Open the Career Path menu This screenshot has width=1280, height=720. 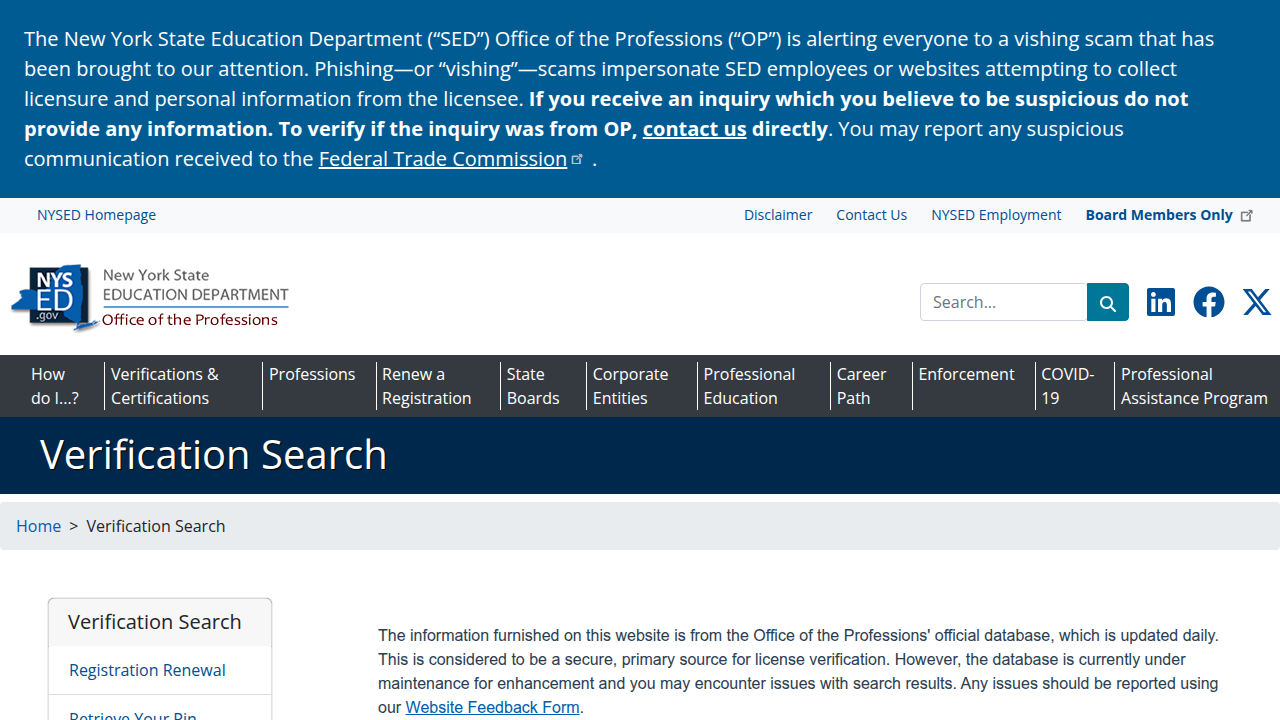pyautogui.click(x=861, y=386)
